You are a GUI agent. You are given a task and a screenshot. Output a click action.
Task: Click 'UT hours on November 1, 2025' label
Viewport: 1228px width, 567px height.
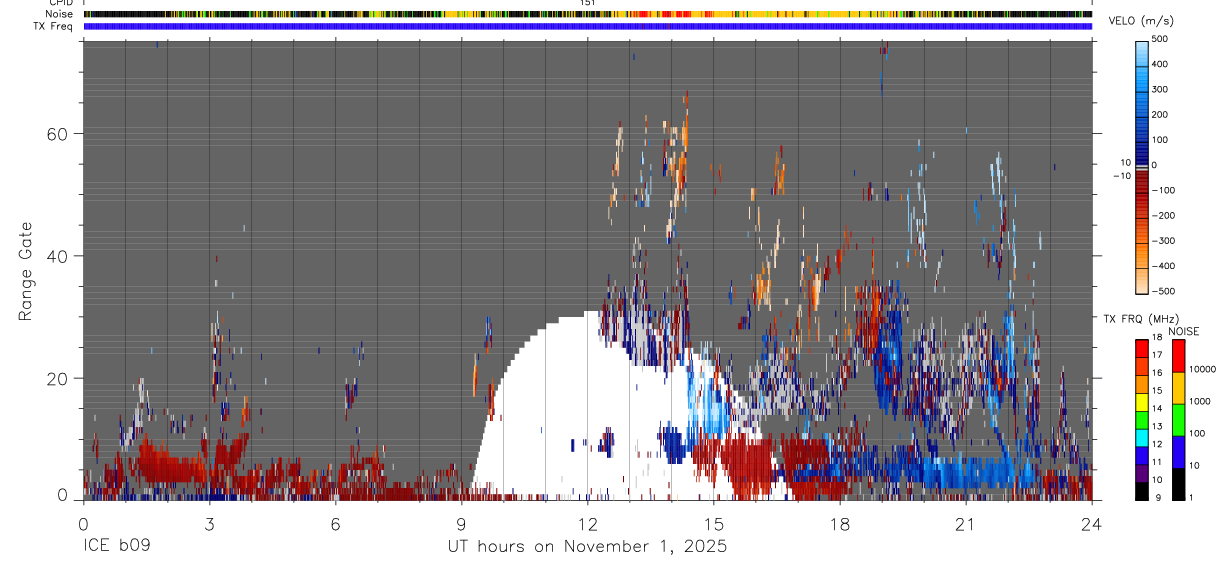coord(587,547)
